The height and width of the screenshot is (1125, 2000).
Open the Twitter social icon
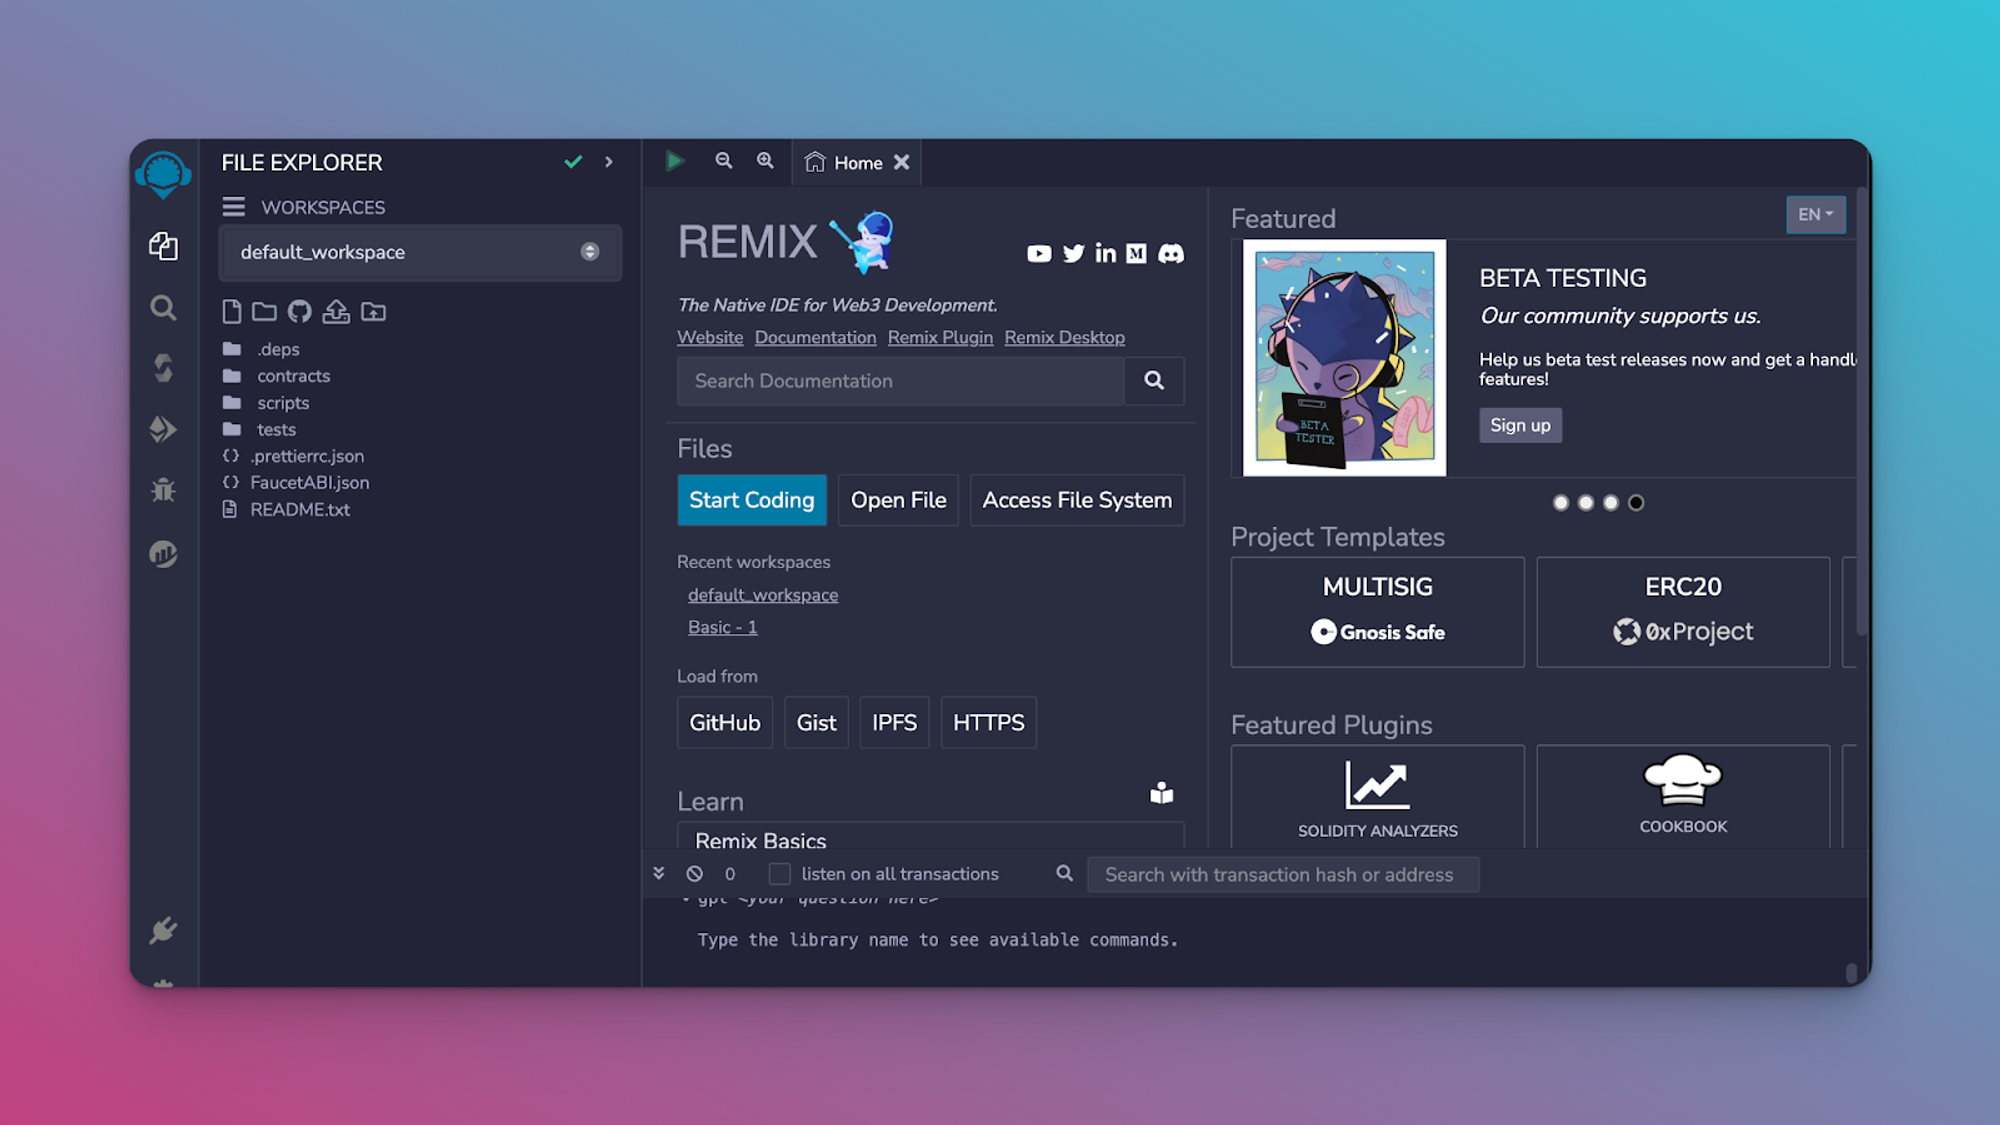point(1073,254)
